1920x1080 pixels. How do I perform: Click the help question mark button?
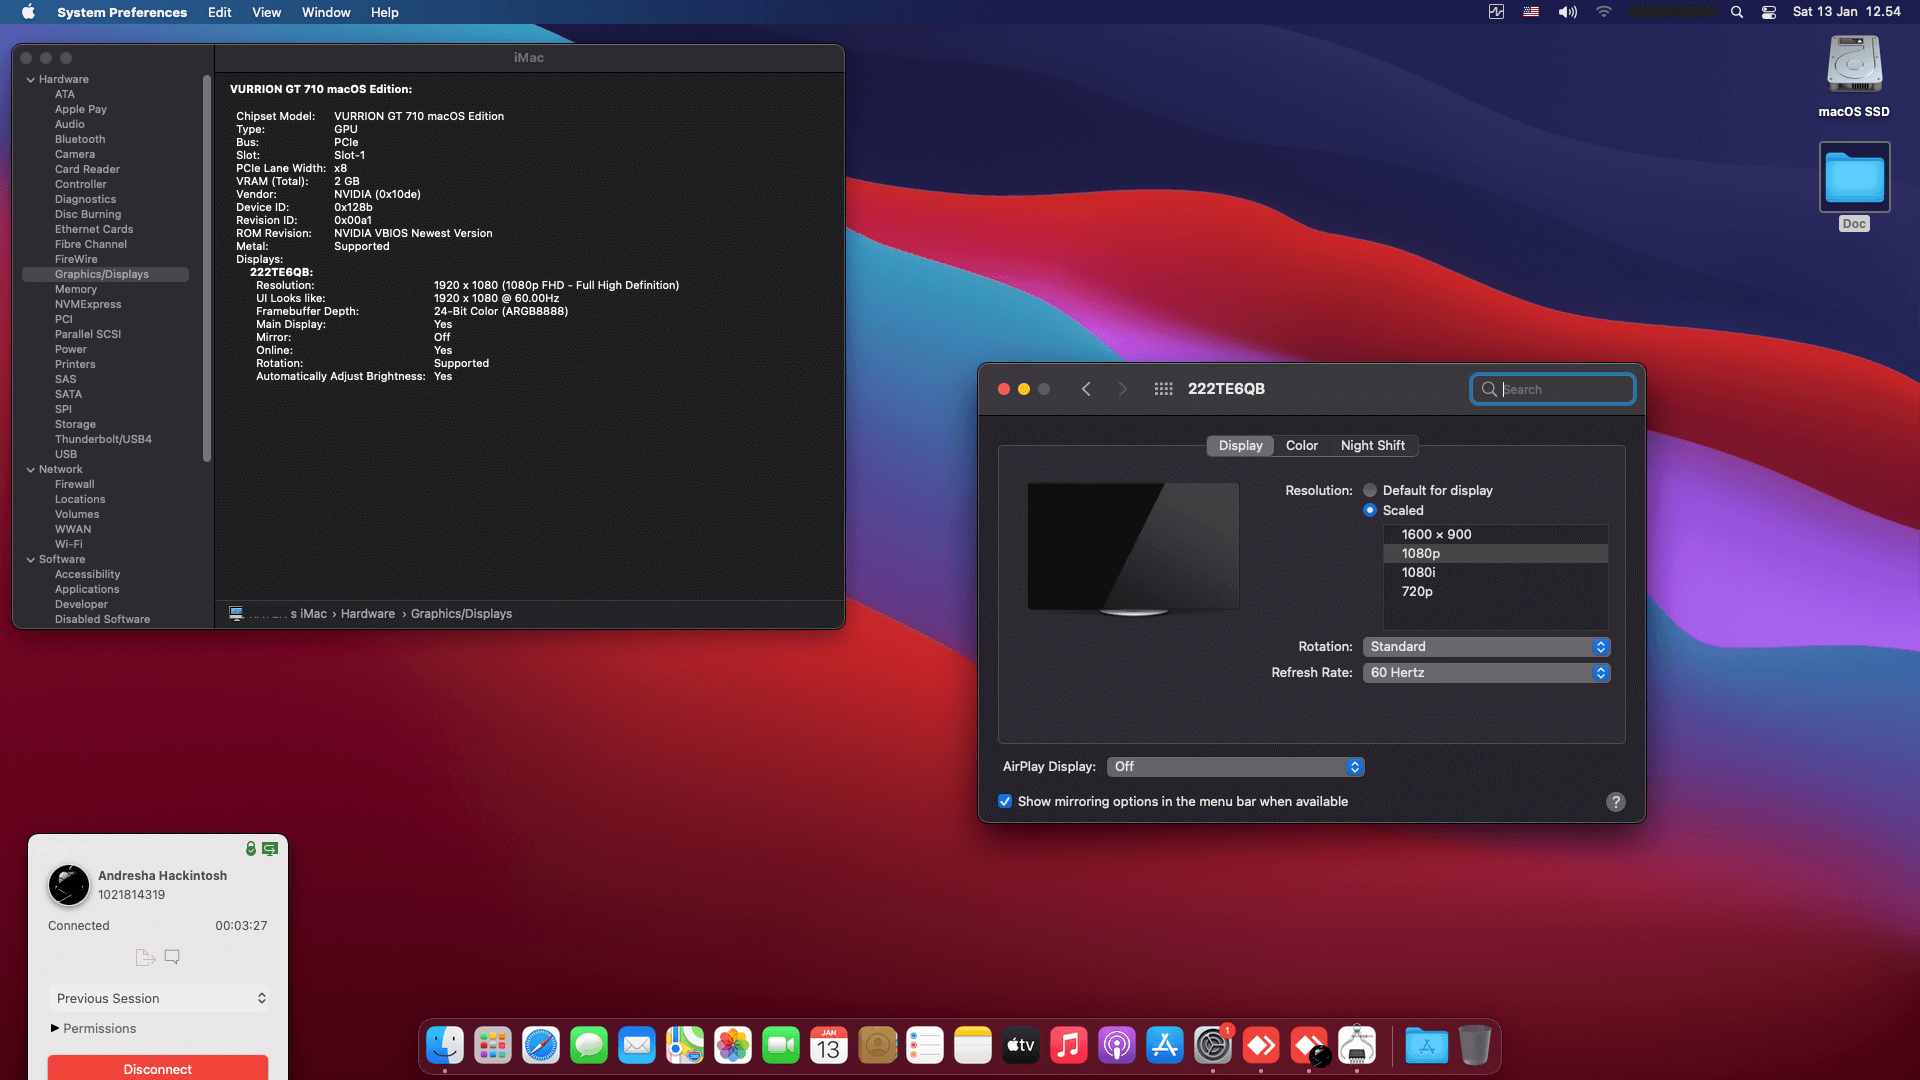point(1615,802)
